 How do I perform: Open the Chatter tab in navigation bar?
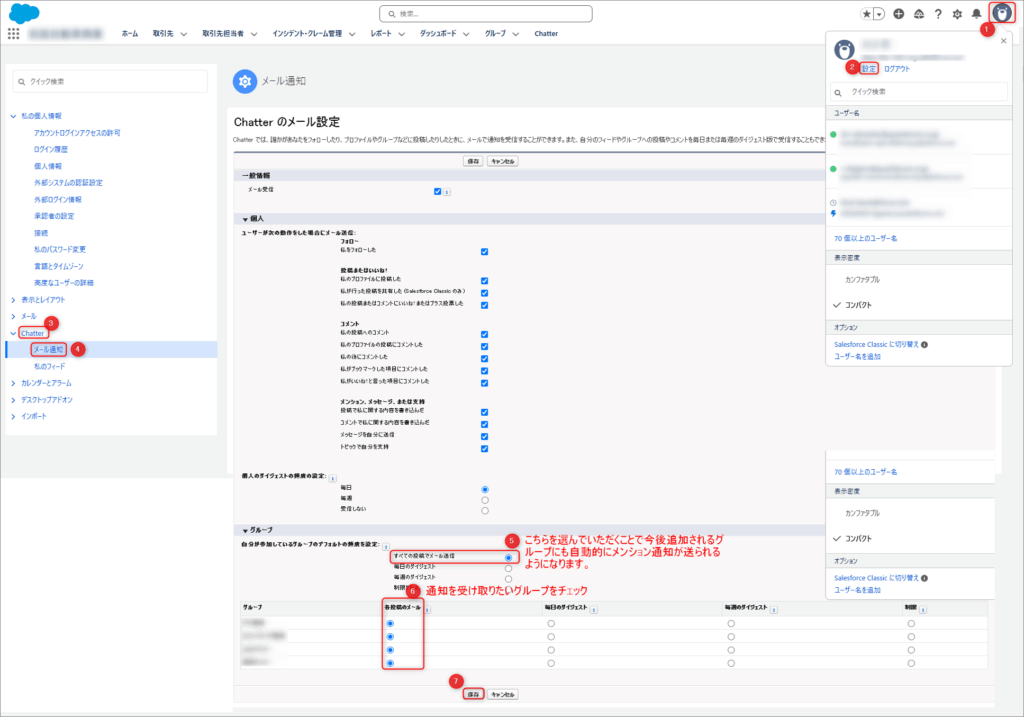(546, 33)
